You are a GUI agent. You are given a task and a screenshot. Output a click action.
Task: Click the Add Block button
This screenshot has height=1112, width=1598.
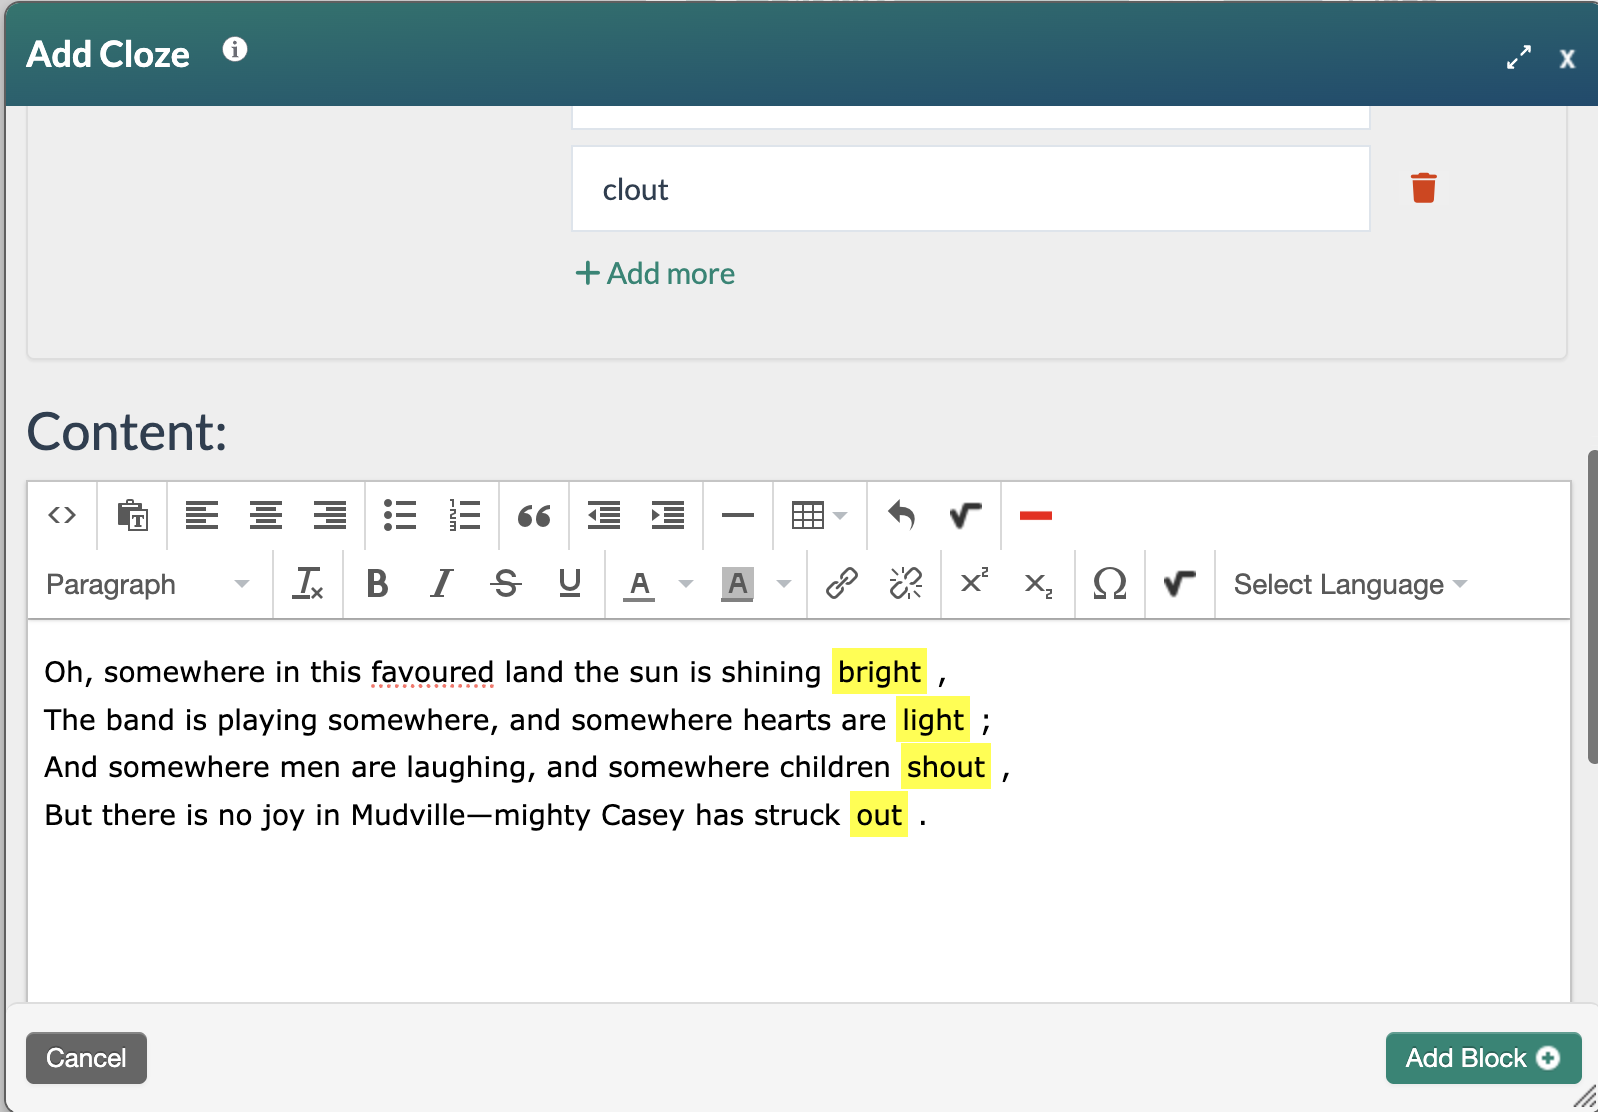[1483, 1058]
